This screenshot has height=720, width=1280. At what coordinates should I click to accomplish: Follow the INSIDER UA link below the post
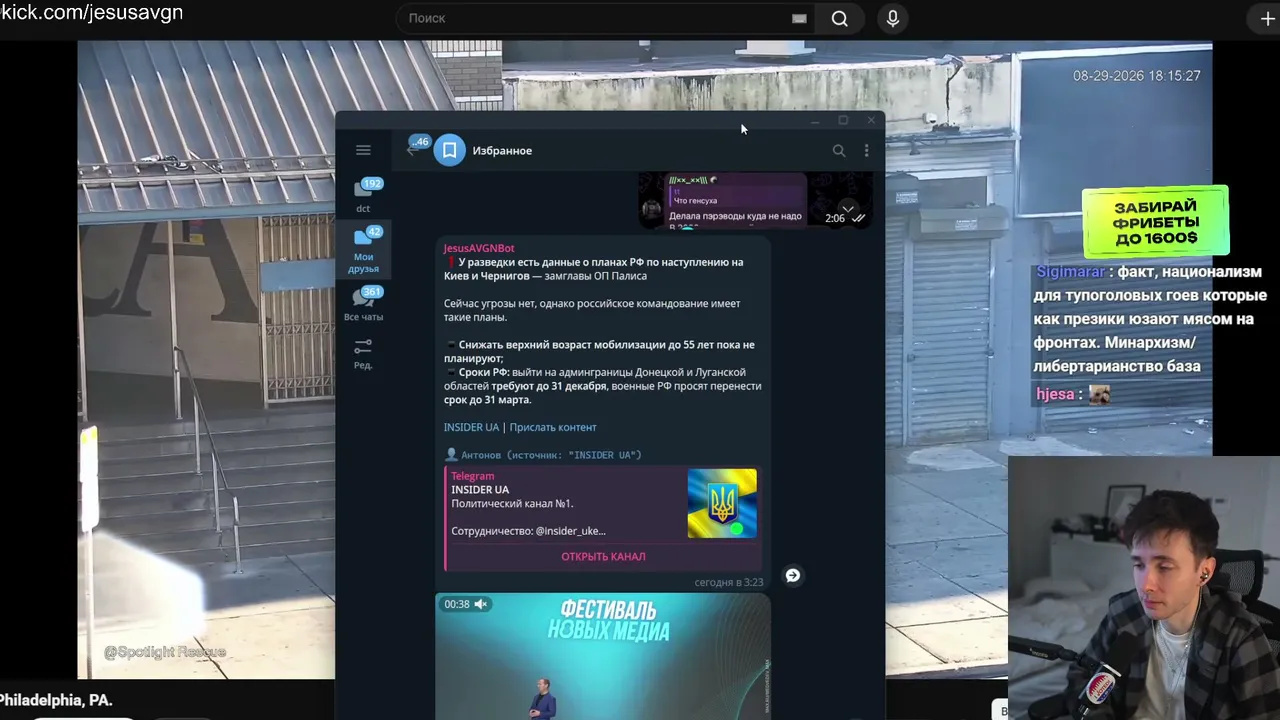(471, 427)
